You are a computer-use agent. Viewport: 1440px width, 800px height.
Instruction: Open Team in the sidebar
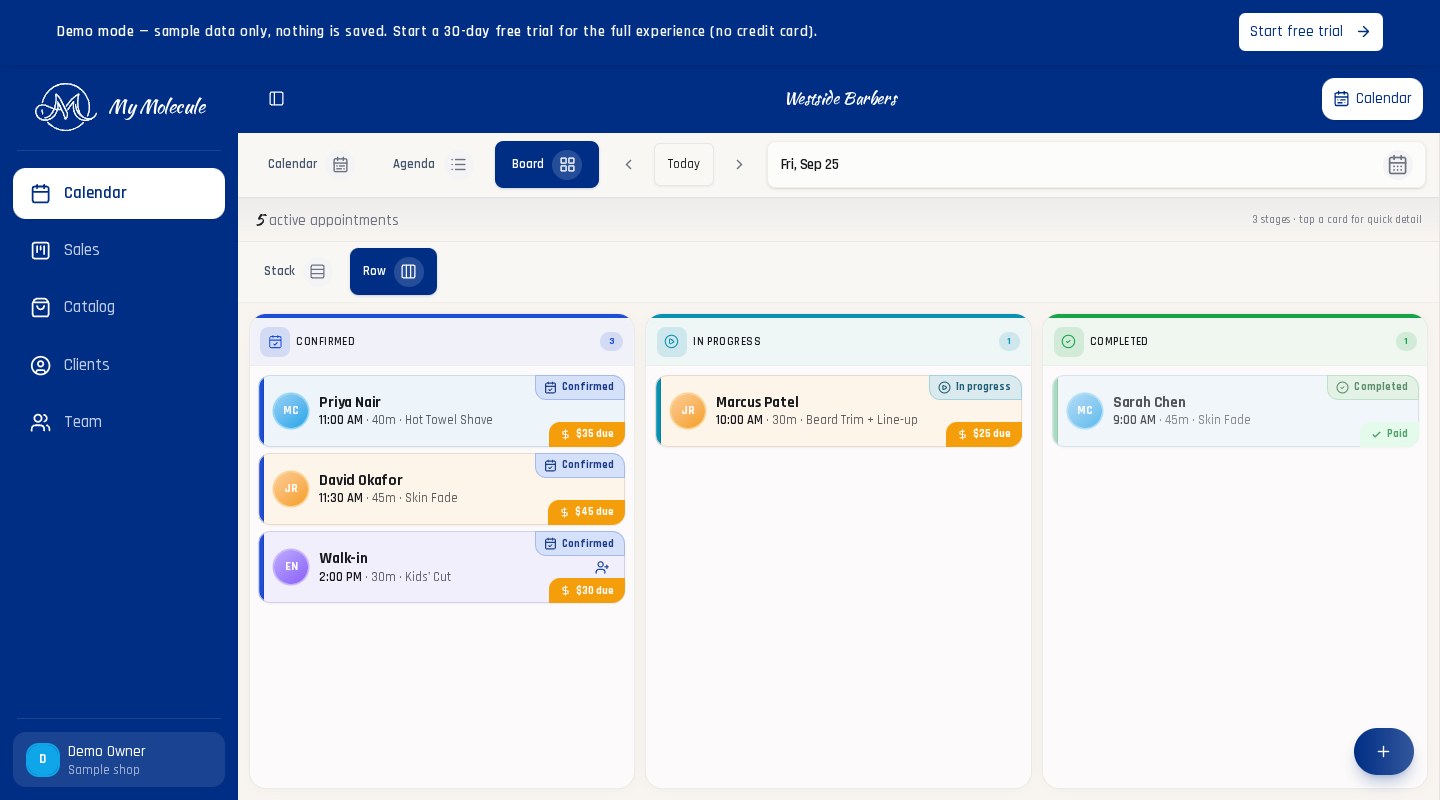pos(119,422)
